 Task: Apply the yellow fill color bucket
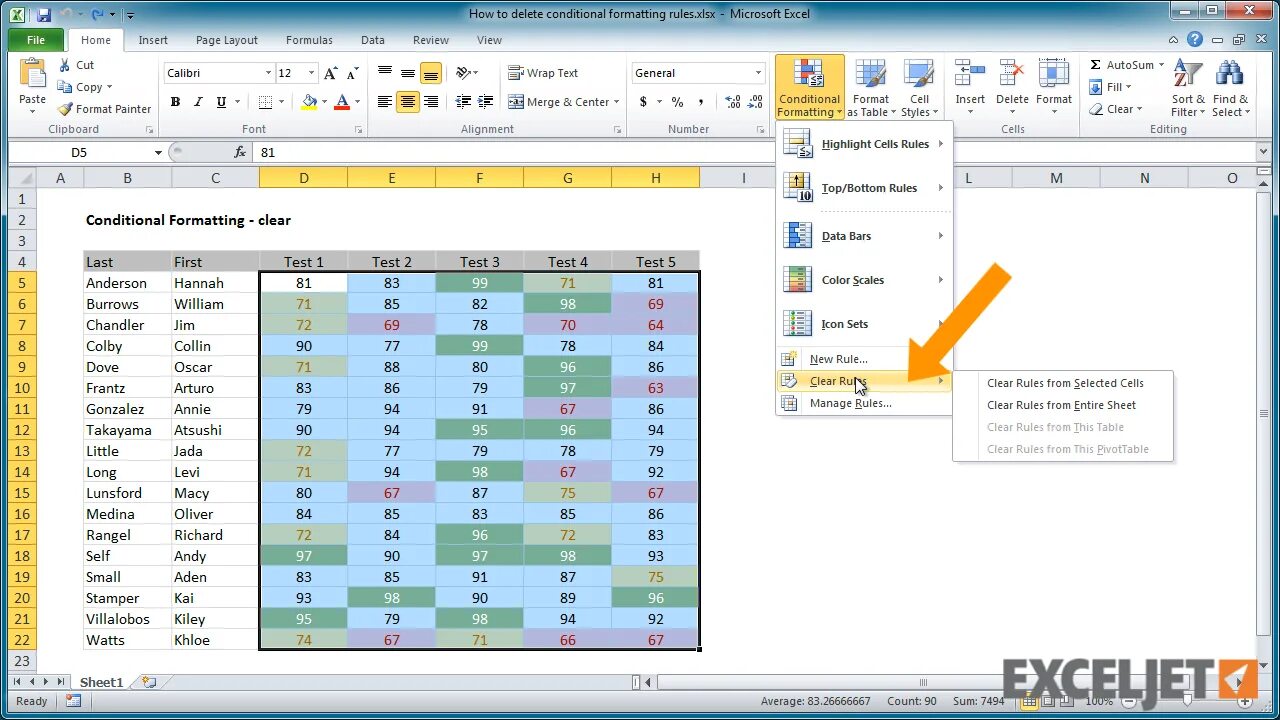(x=309, y=102)
